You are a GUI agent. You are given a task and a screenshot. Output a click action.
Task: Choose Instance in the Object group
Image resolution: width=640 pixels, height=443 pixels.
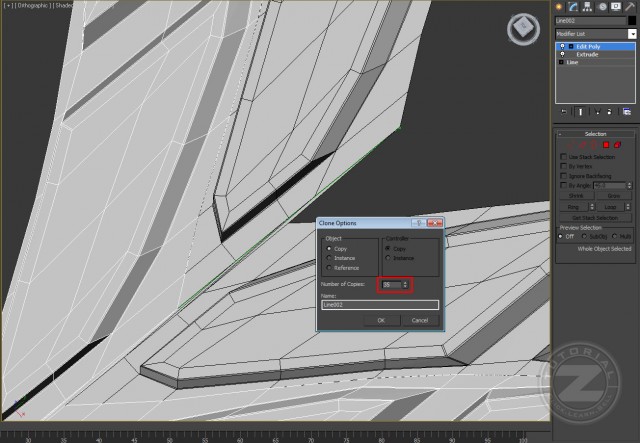coord(330,258)
